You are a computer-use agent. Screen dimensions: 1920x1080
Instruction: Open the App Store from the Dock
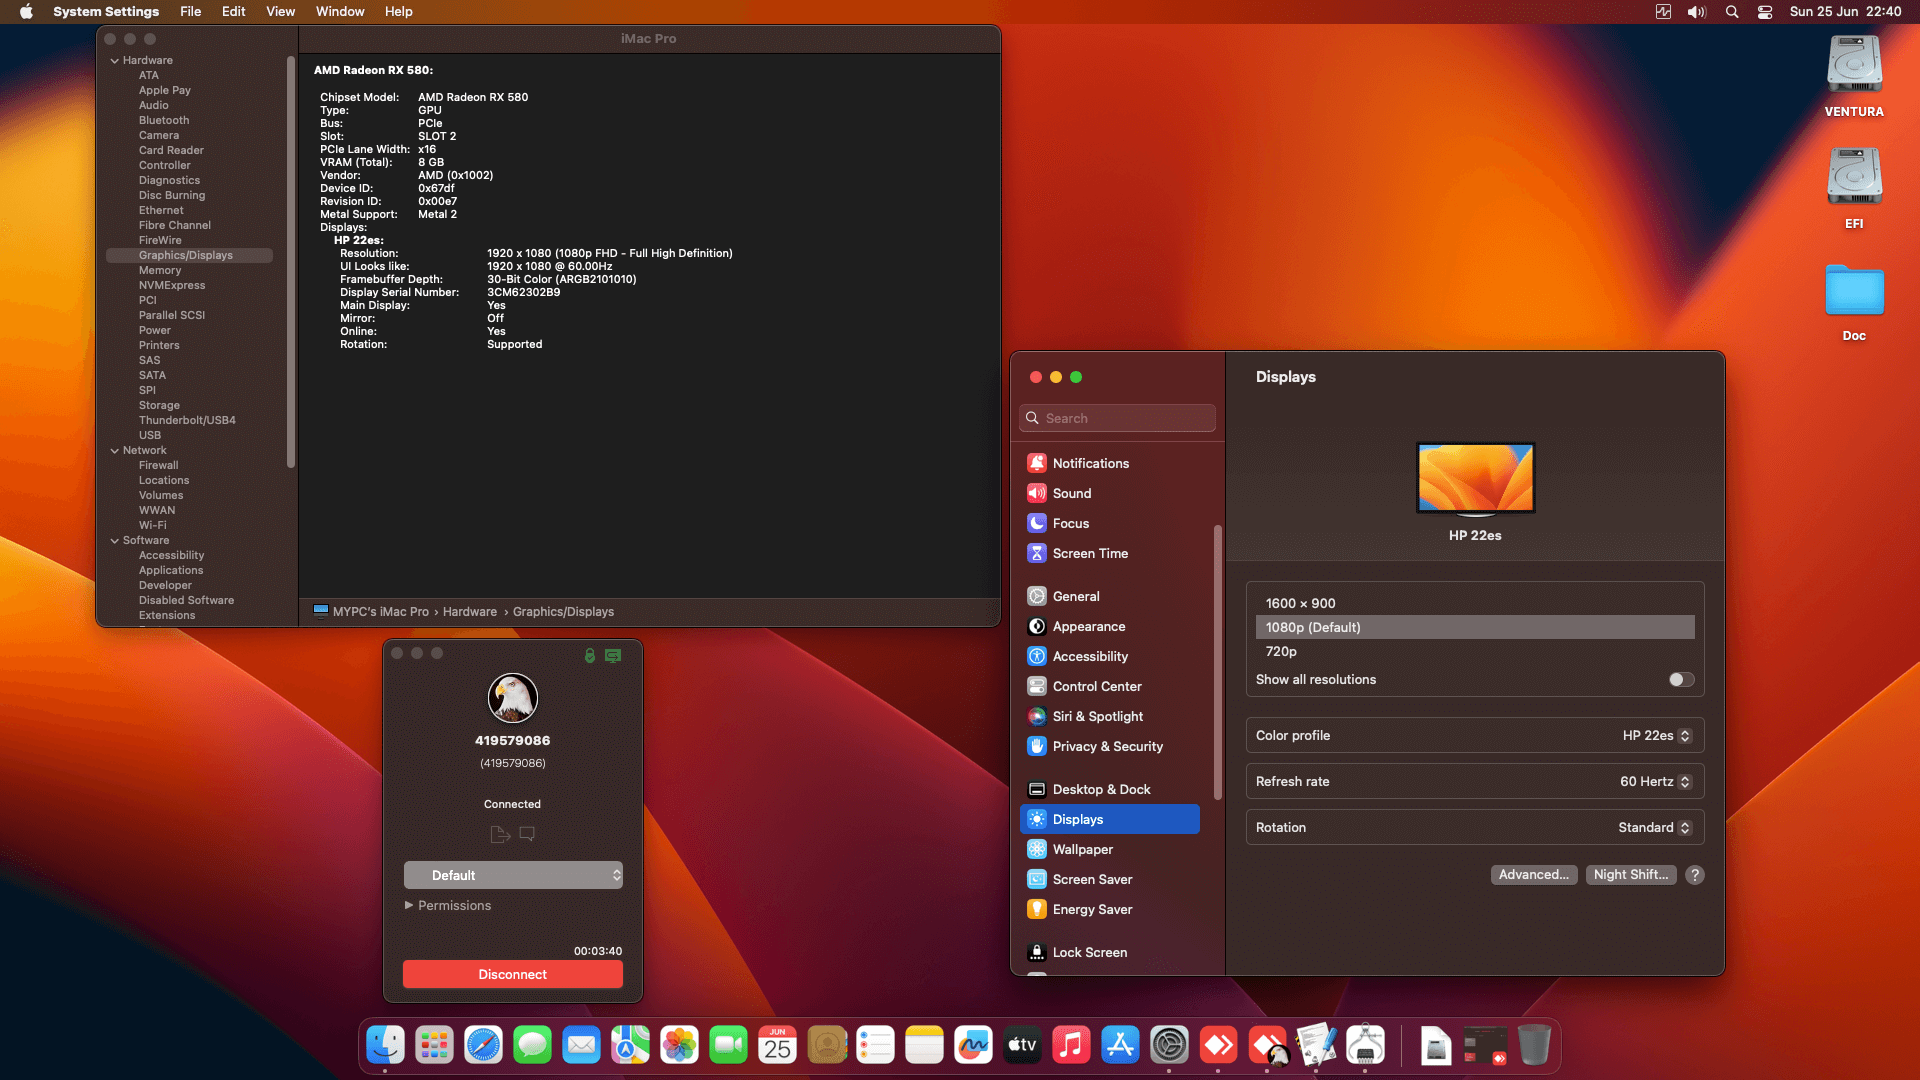1120,1046
